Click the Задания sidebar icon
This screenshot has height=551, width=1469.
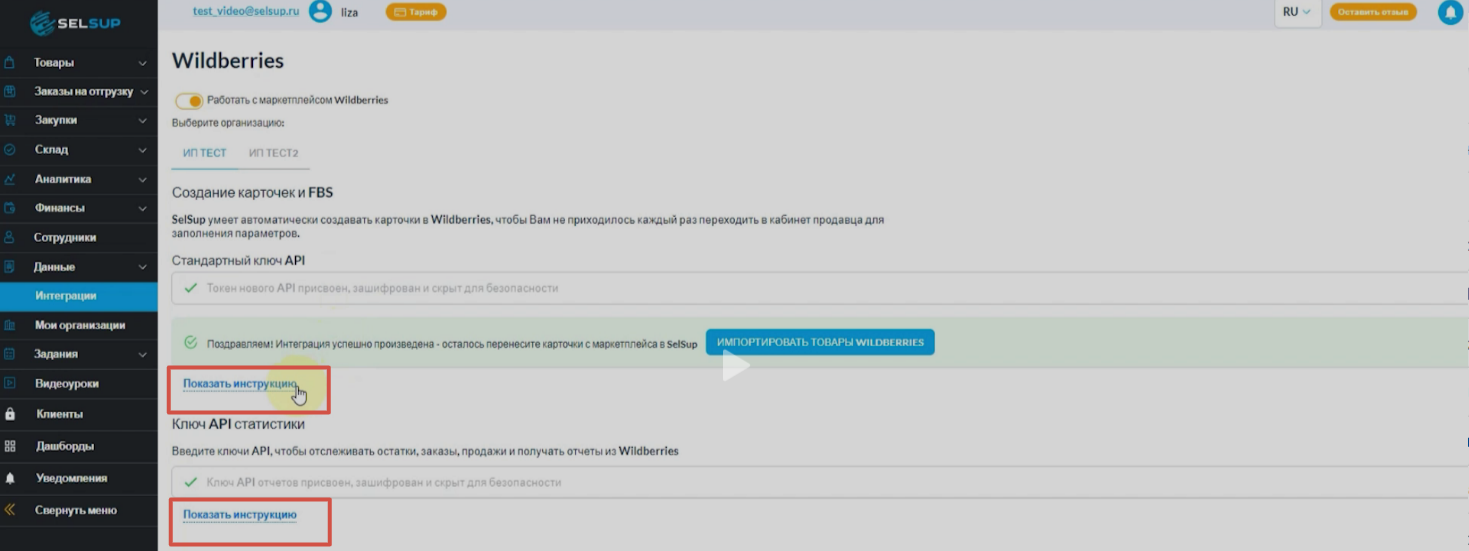coord(10,354)
